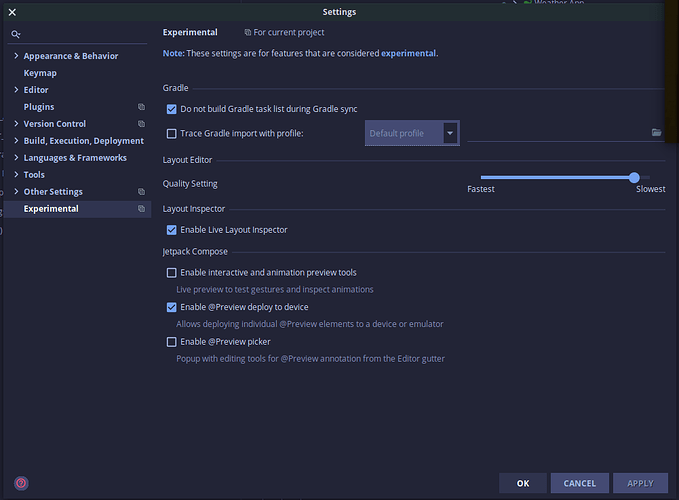Expand the Build, Execution, Deployment group
679x500 pixels.
[x=16, y=141]
